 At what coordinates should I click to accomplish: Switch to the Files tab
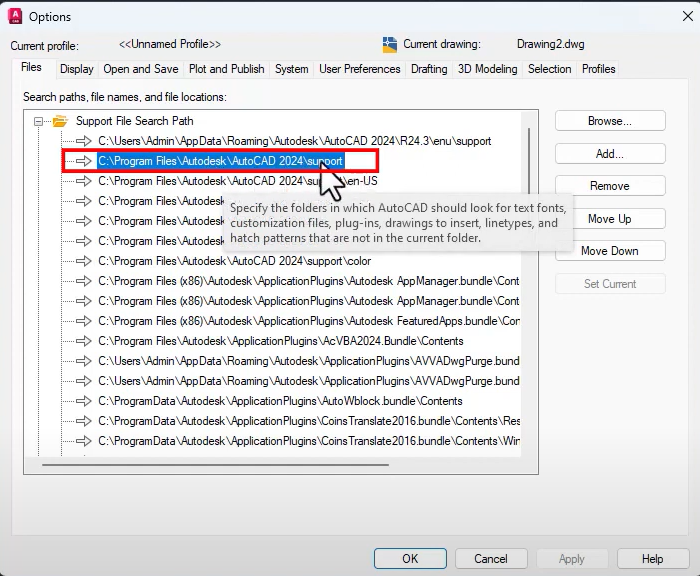(x=31, y=67)
